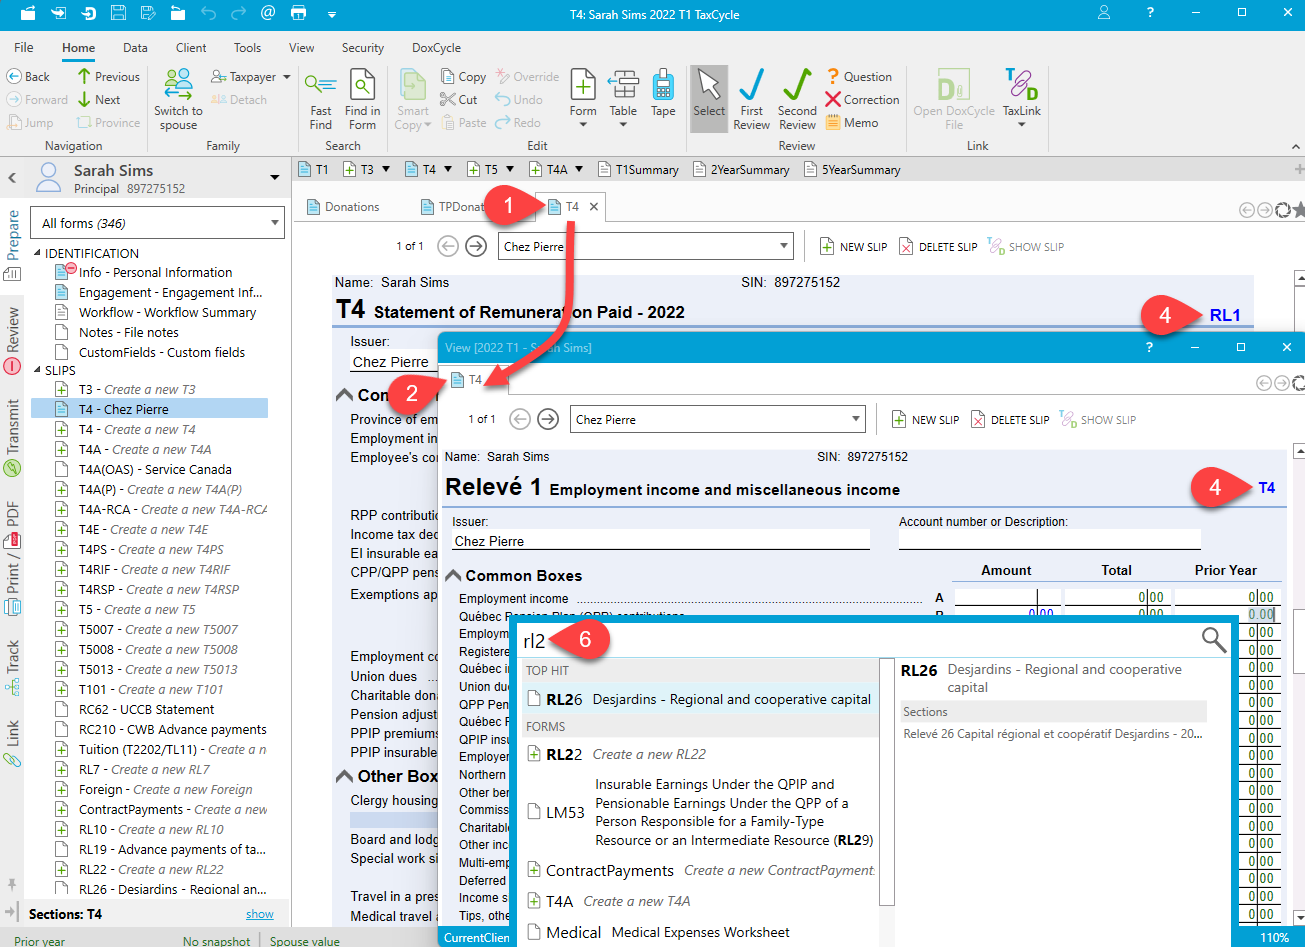Screen dimensions: 1305x947
Task: Click the show link beside Sections: T4
Action: tap(260, 914)
